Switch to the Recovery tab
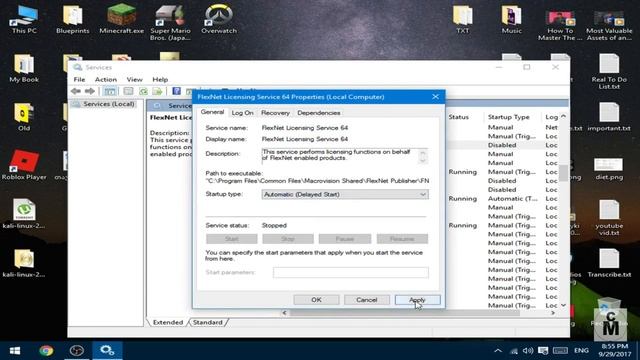The height and width of the screenshot is (360, 640). click(x=276, y=113)
